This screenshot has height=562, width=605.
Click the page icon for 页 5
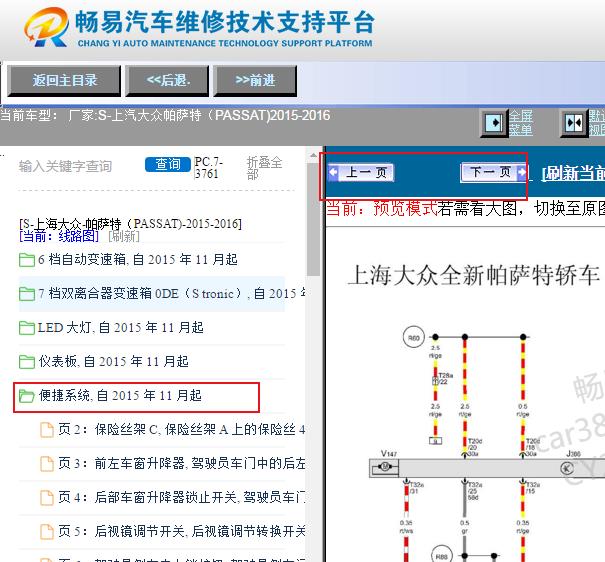[47, 532]
